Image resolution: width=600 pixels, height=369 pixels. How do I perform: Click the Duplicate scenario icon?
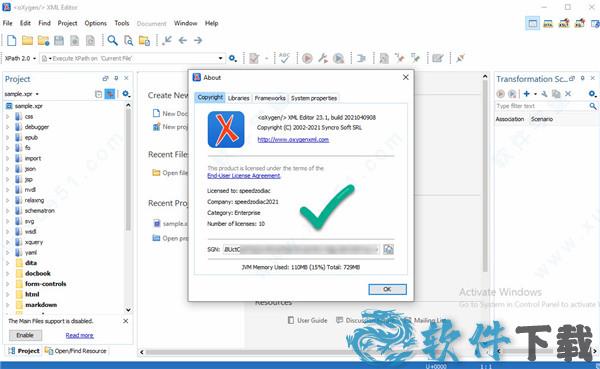click(556, 94)
